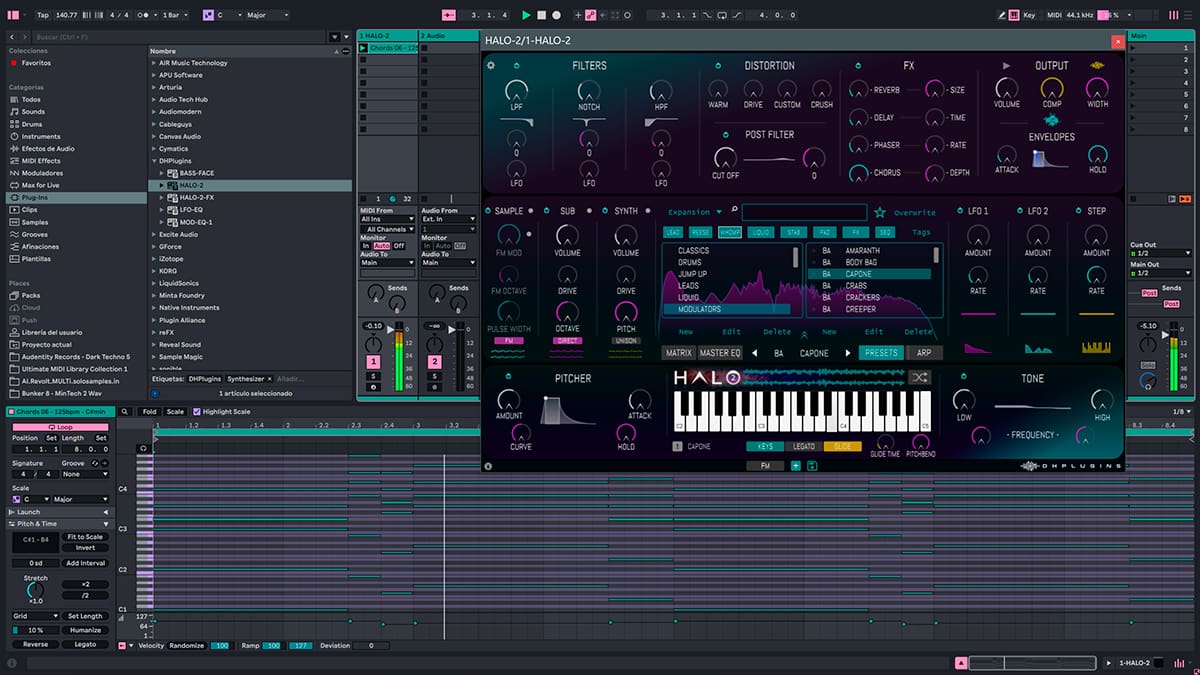This screenshot has height=675, width=1200.
Task: Switch to the ARP tab
Action: (x=923, y=353)
